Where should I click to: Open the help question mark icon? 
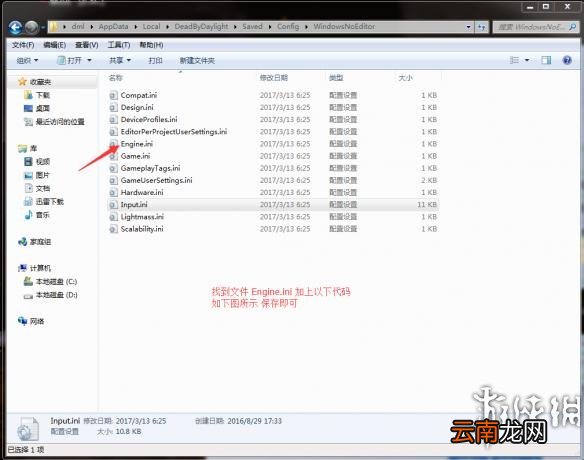point(567,60)
